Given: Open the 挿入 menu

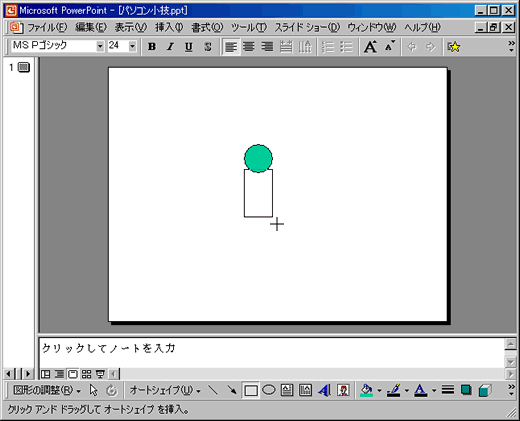Looking at the screenshot, I should 169,27.
